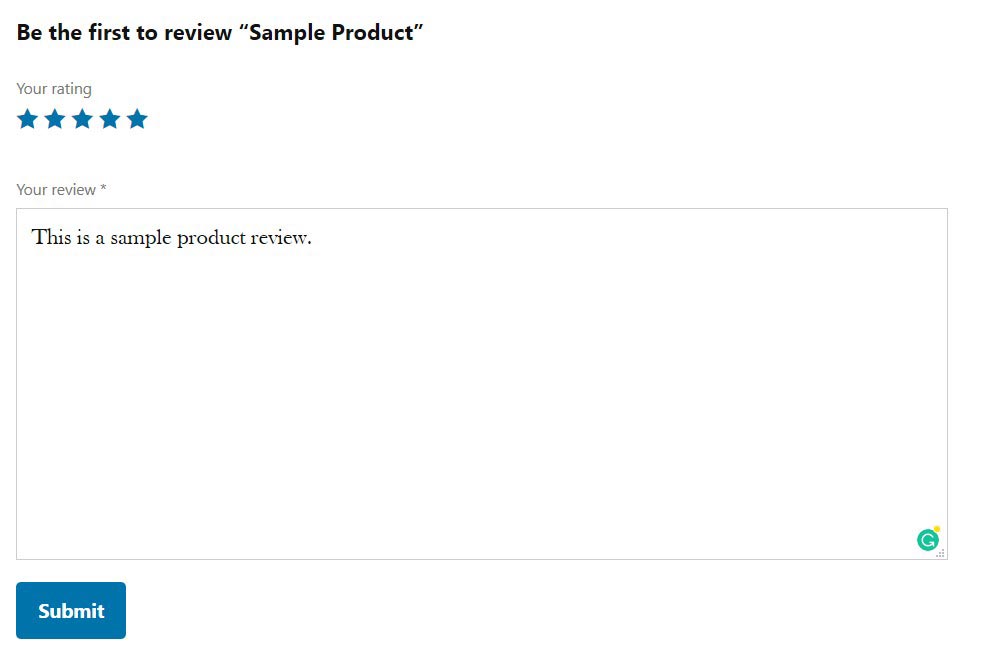Viewport: 993px width, 657px height.
Task: Set the rating to four stars
Action: 110,120
